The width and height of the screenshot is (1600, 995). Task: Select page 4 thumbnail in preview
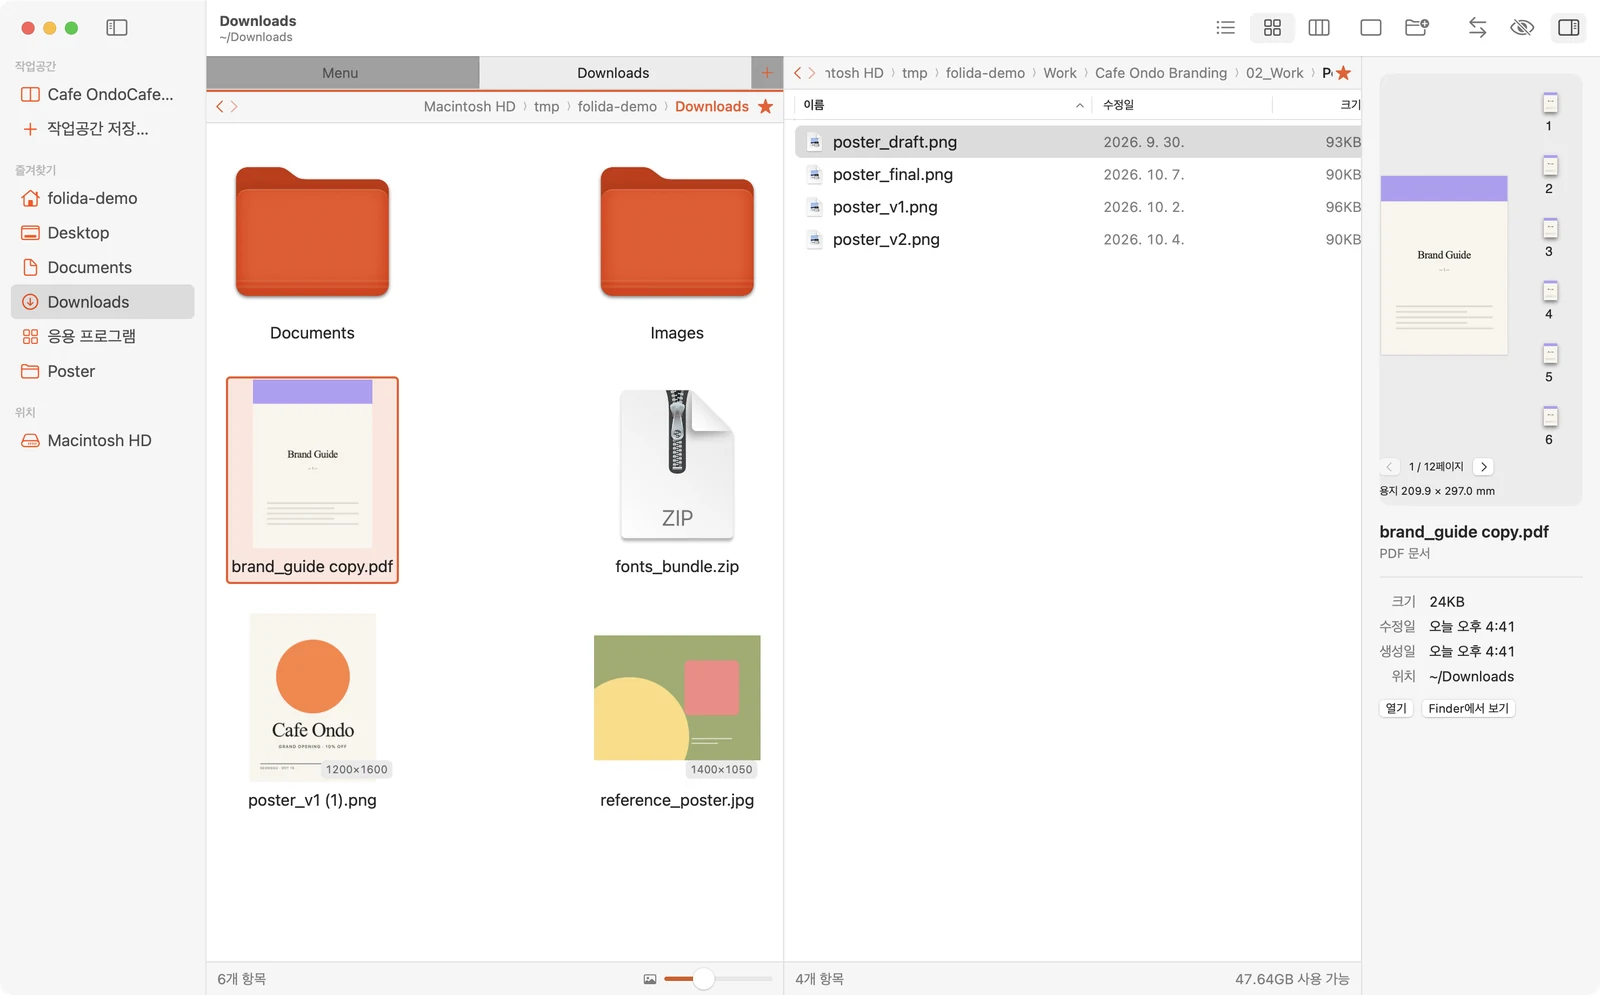tap(1550, 291)
